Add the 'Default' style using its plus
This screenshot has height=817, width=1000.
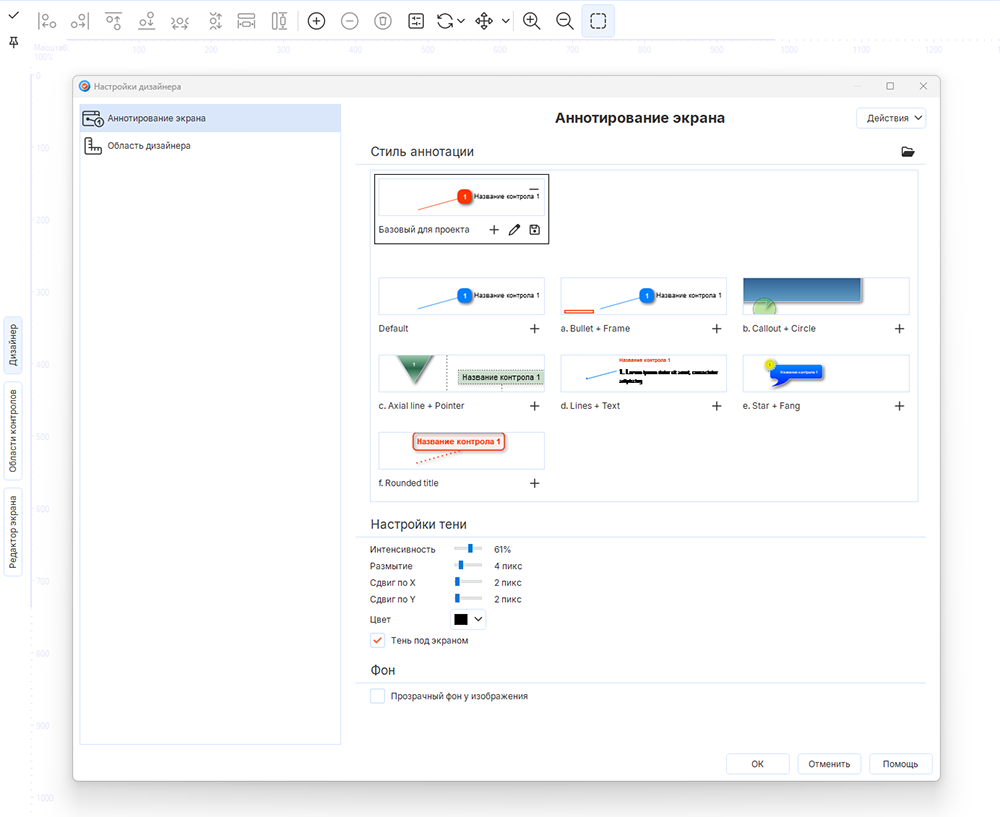534,328
